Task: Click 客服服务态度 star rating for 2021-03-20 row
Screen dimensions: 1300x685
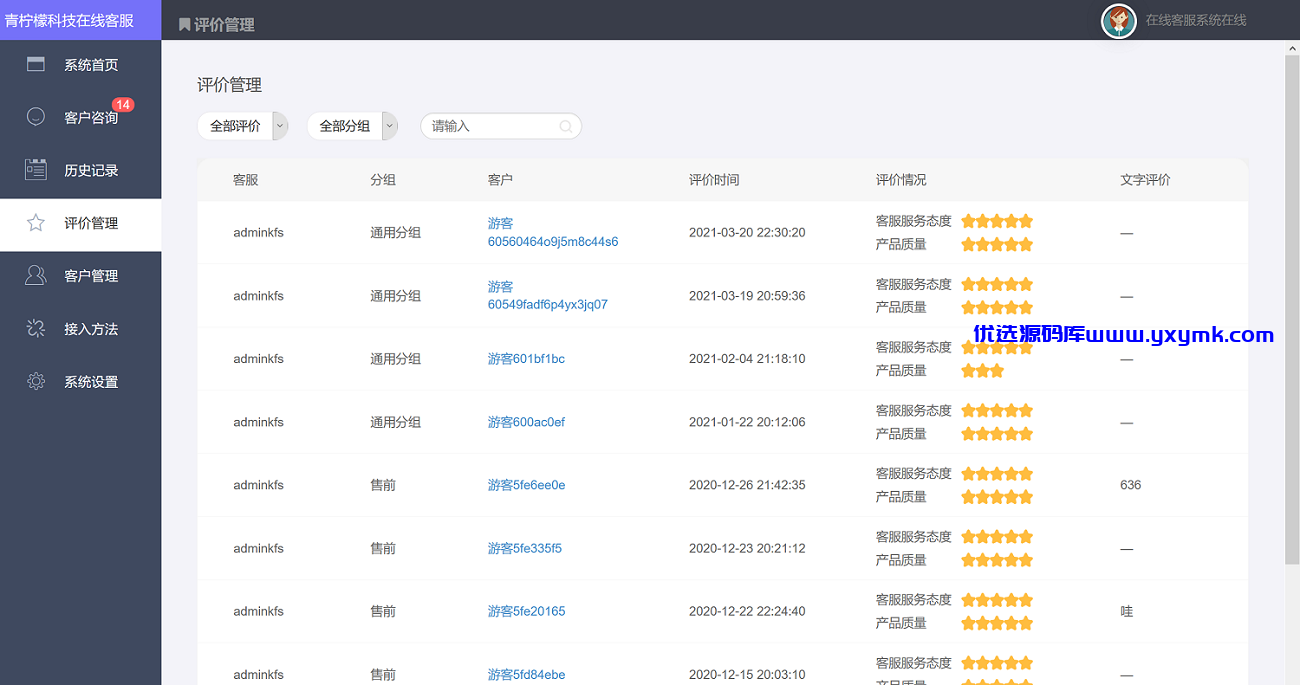Action: (x=997, y=221)
